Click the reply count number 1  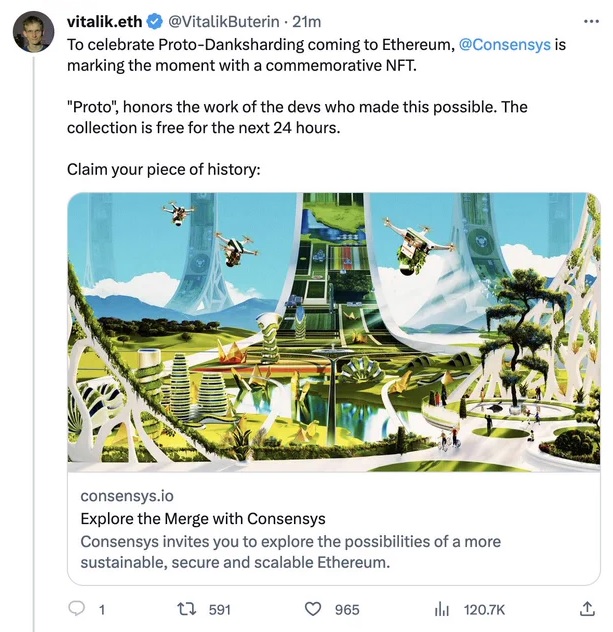tap(102, 609)
